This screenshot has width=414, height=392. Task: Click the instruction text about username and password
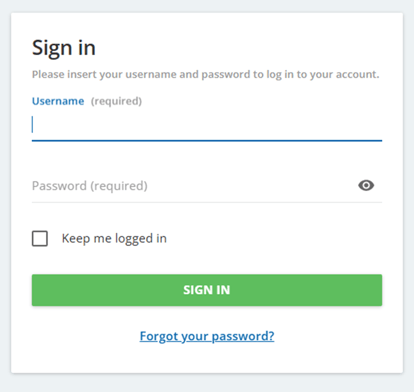tap(205, 74)
